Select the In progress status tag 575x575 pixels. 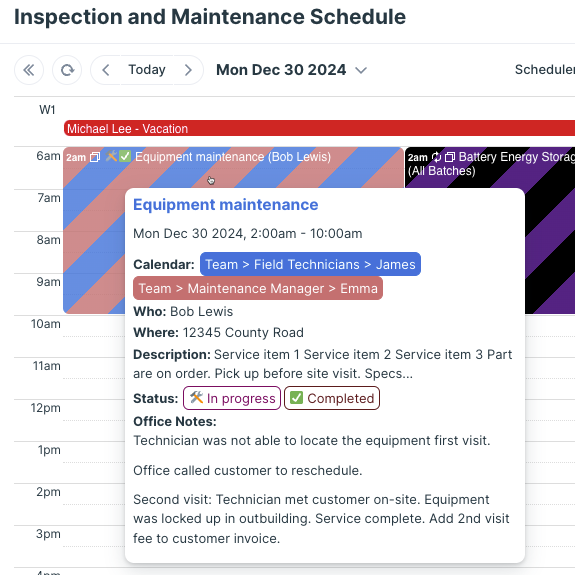pyautogui.click(x=232, y=398)
